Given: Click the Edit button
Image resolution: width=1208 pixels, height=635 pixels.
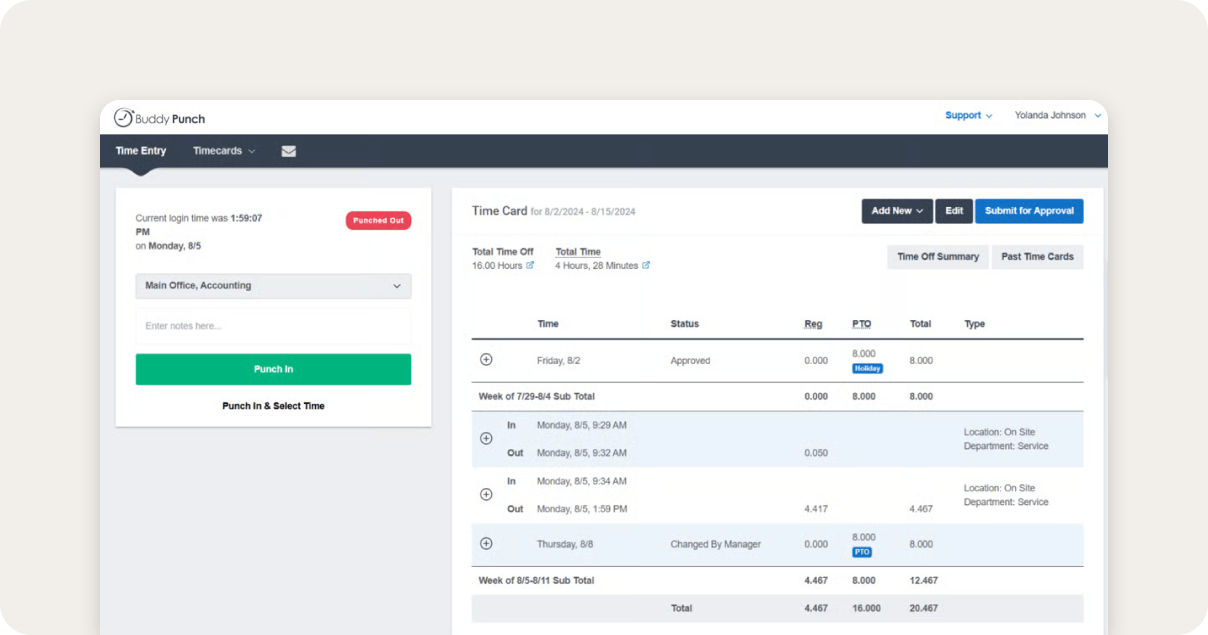Looking at the screenshot, I should (x=954, y=211).
